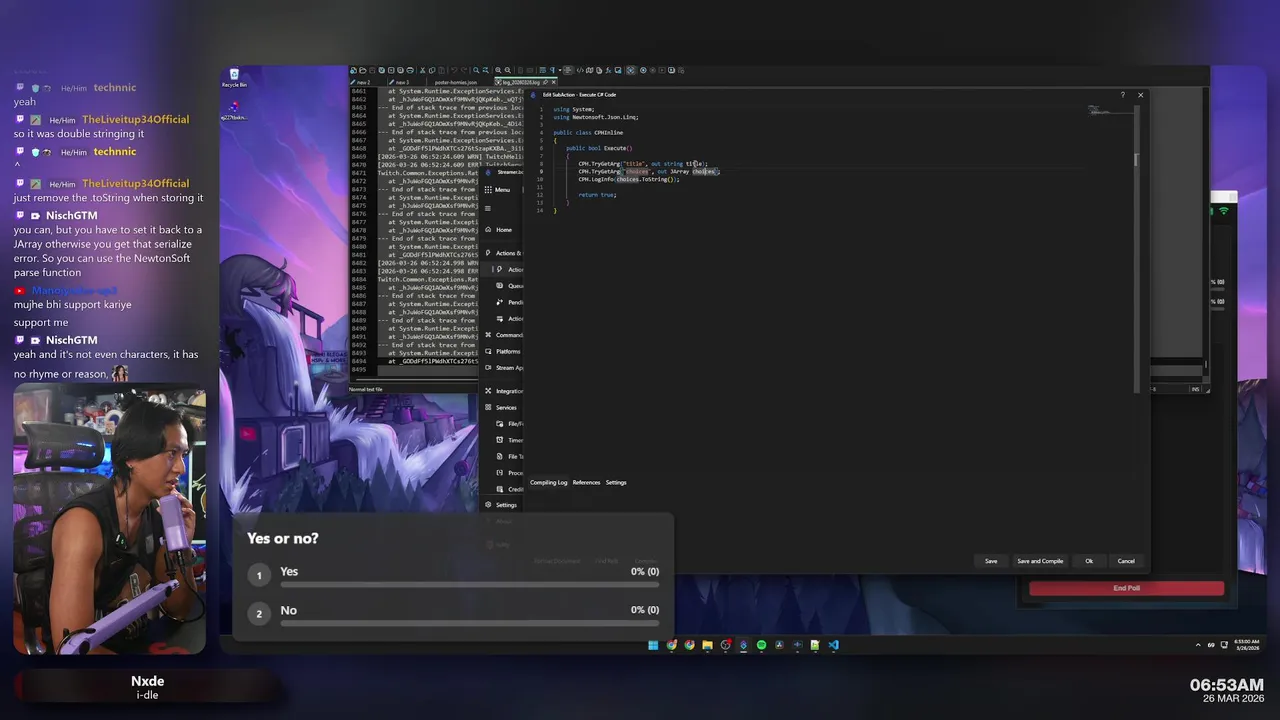This screenshot has height=720, width=1280.
Task: Open Windows Start button on taskbar
Action: pos(653,645)
